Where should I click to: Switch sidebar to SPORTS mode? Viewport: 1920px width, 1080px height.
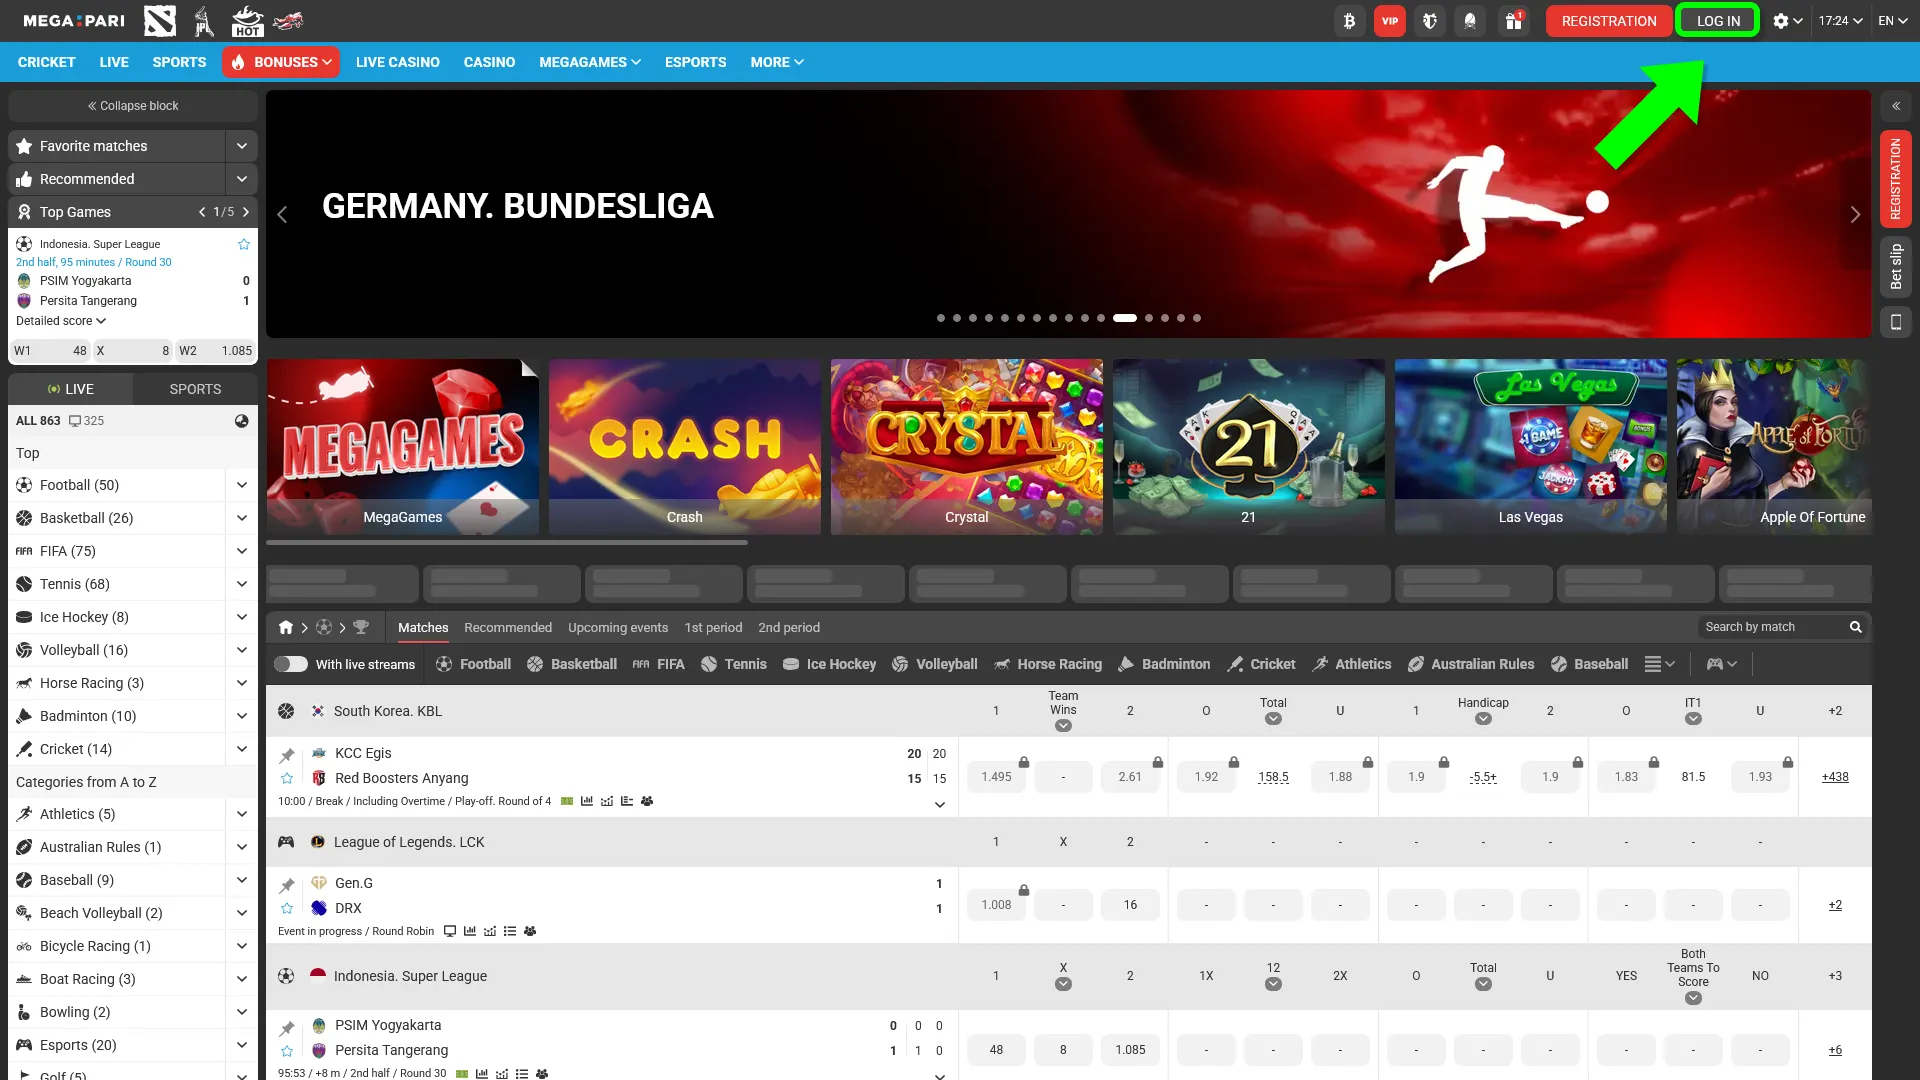coord(195,389)
